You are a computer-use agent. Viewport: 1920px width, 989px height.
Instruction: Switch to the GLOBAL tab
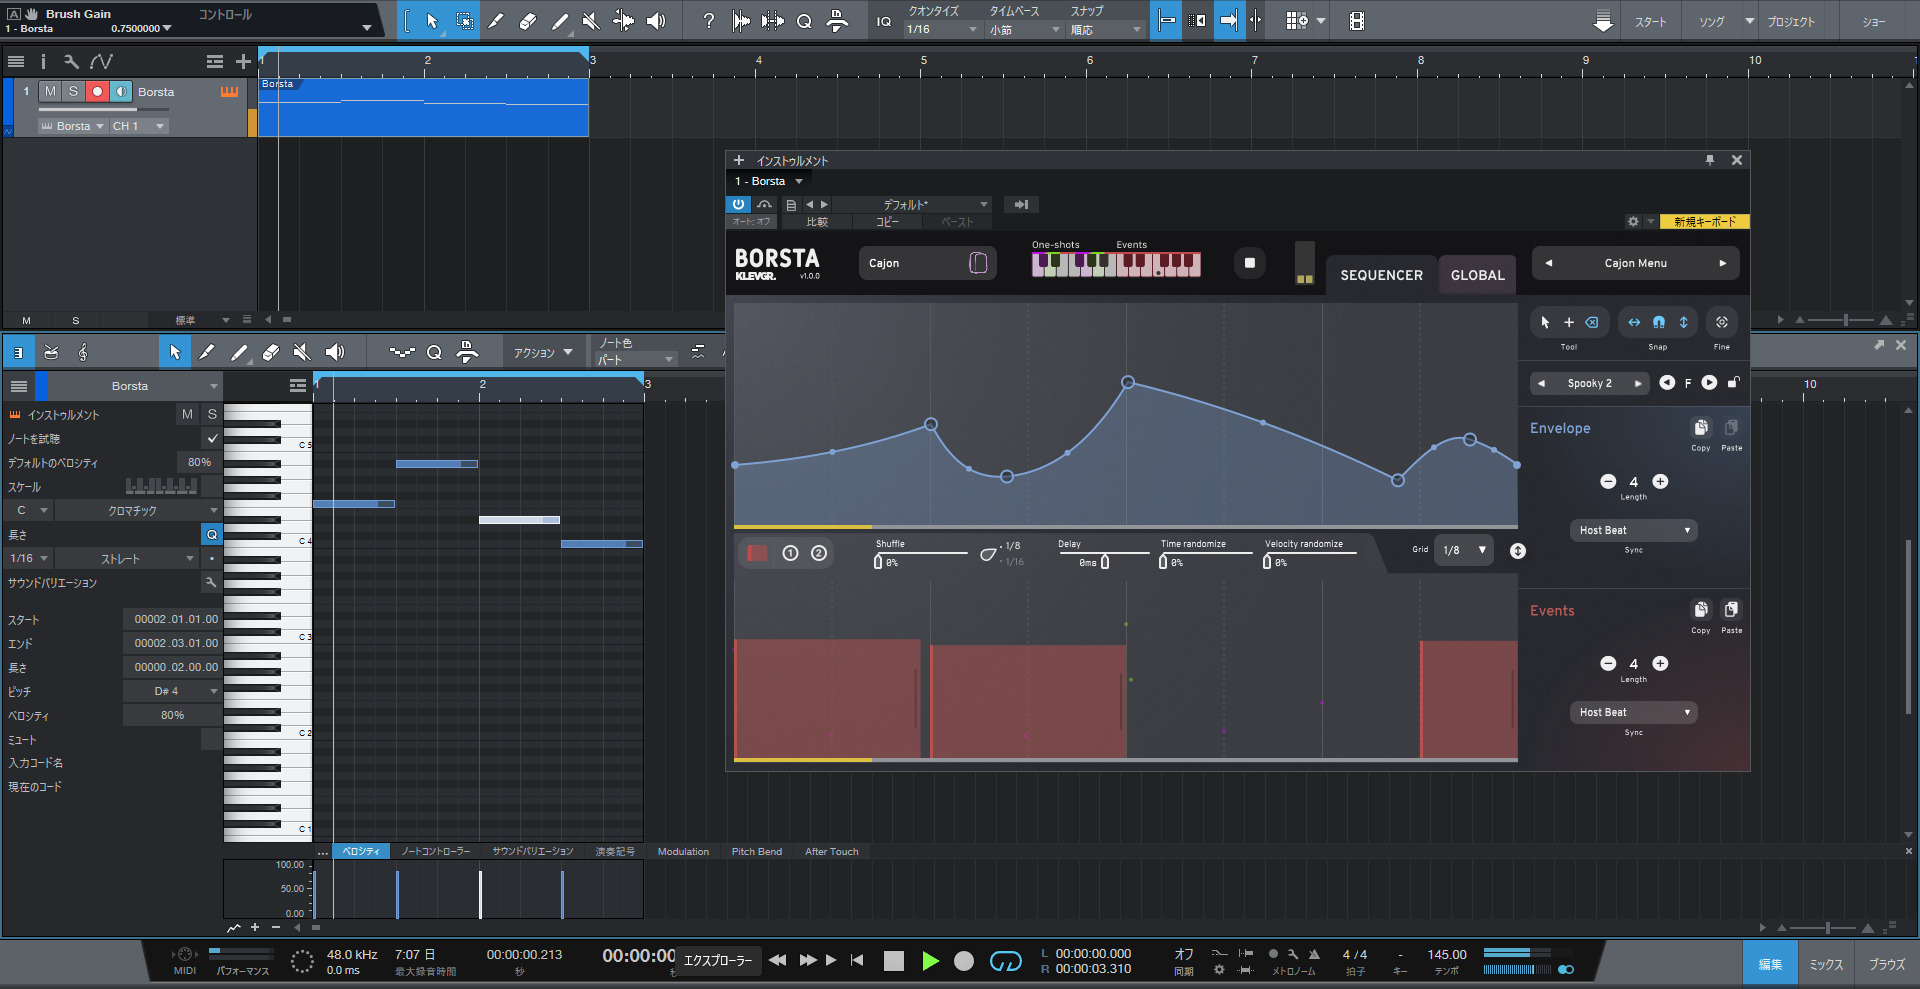click(x=1477, y=275)
